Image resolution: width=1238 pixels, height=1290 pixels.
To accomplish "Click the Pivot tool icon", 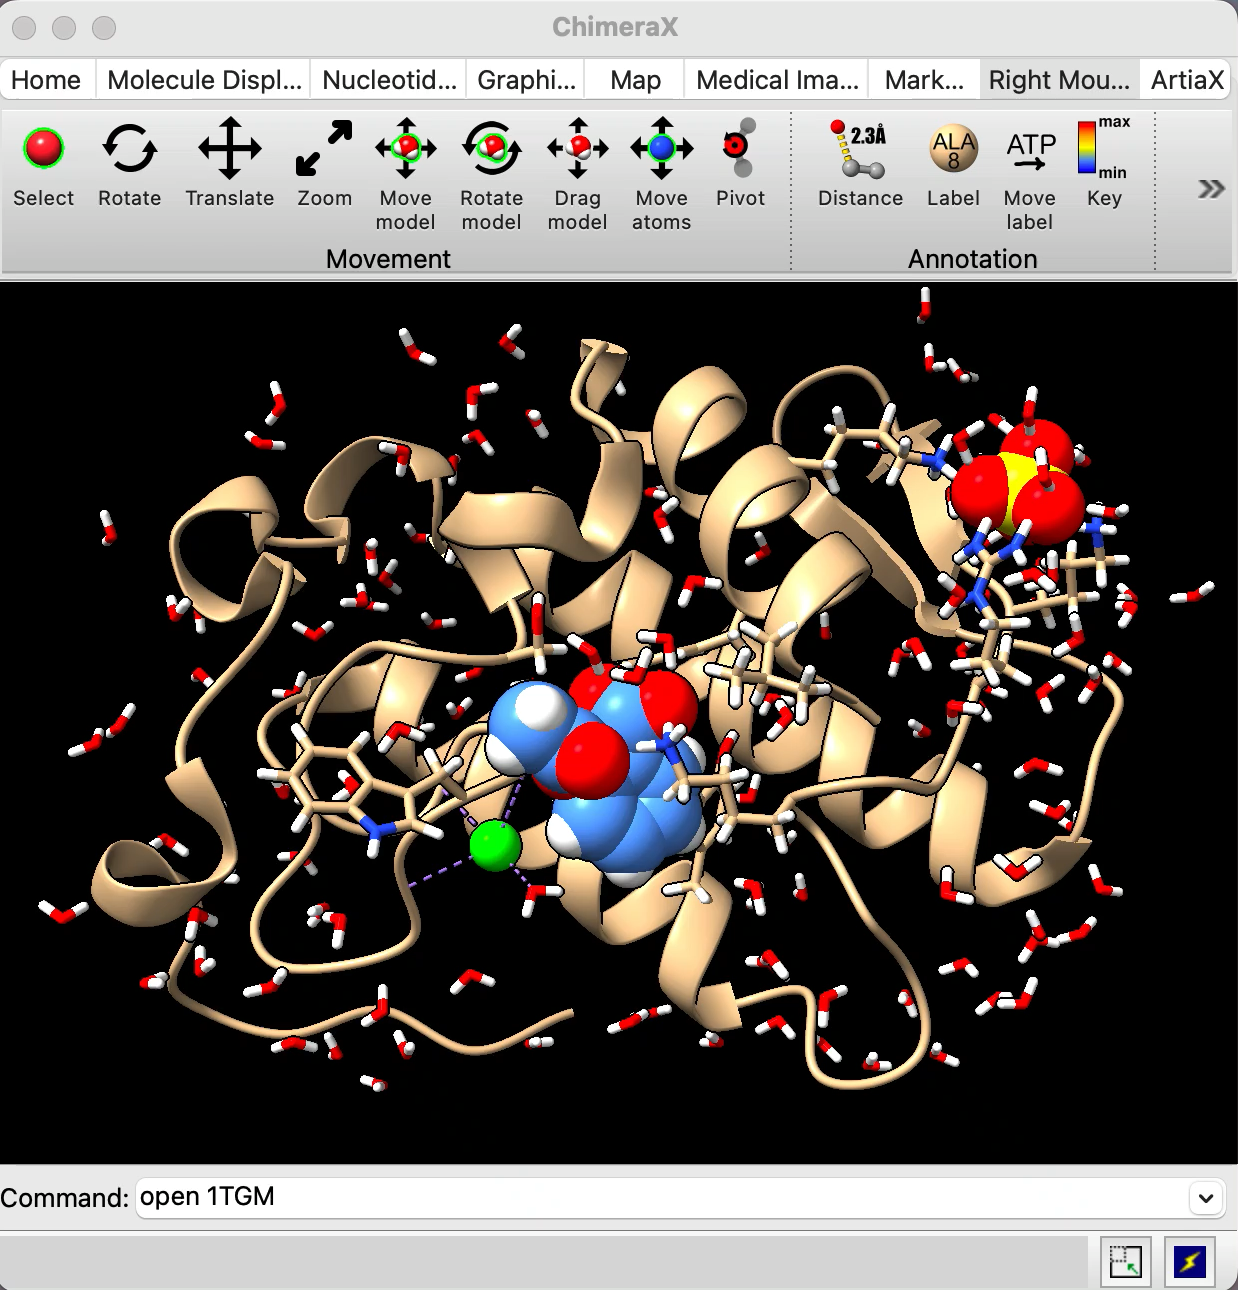I will 740,149.
